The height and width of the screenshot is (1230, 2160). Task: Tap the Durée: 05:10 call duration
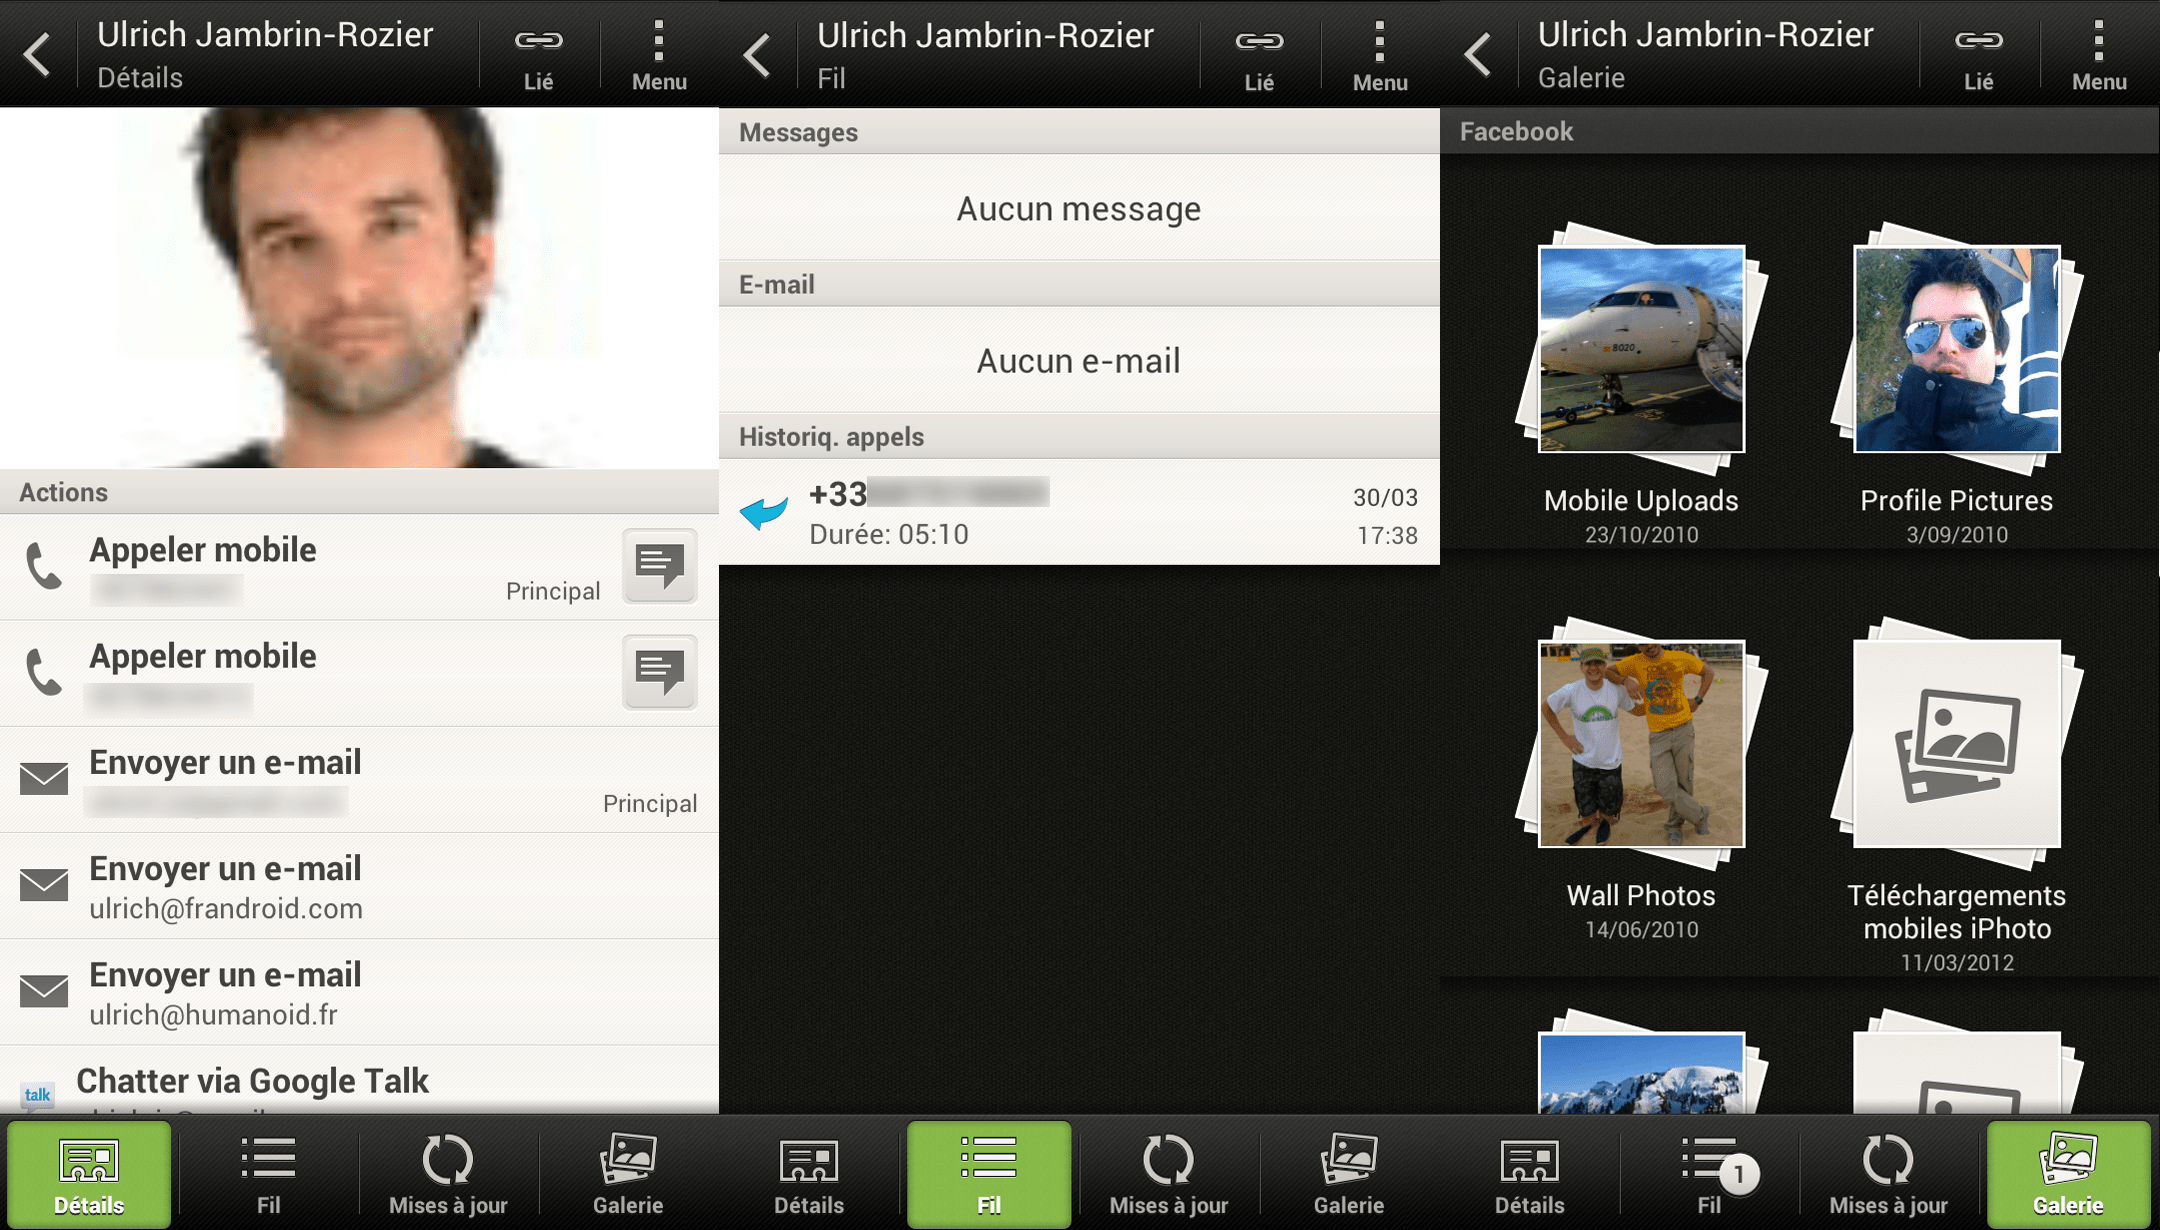(x=889, y=534)
